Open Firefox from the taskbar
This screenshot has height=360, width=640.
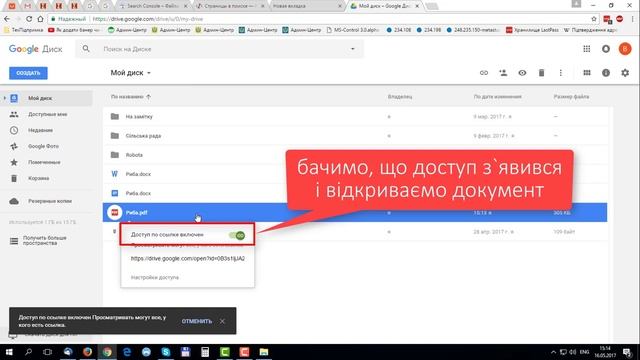coord(87,352)
